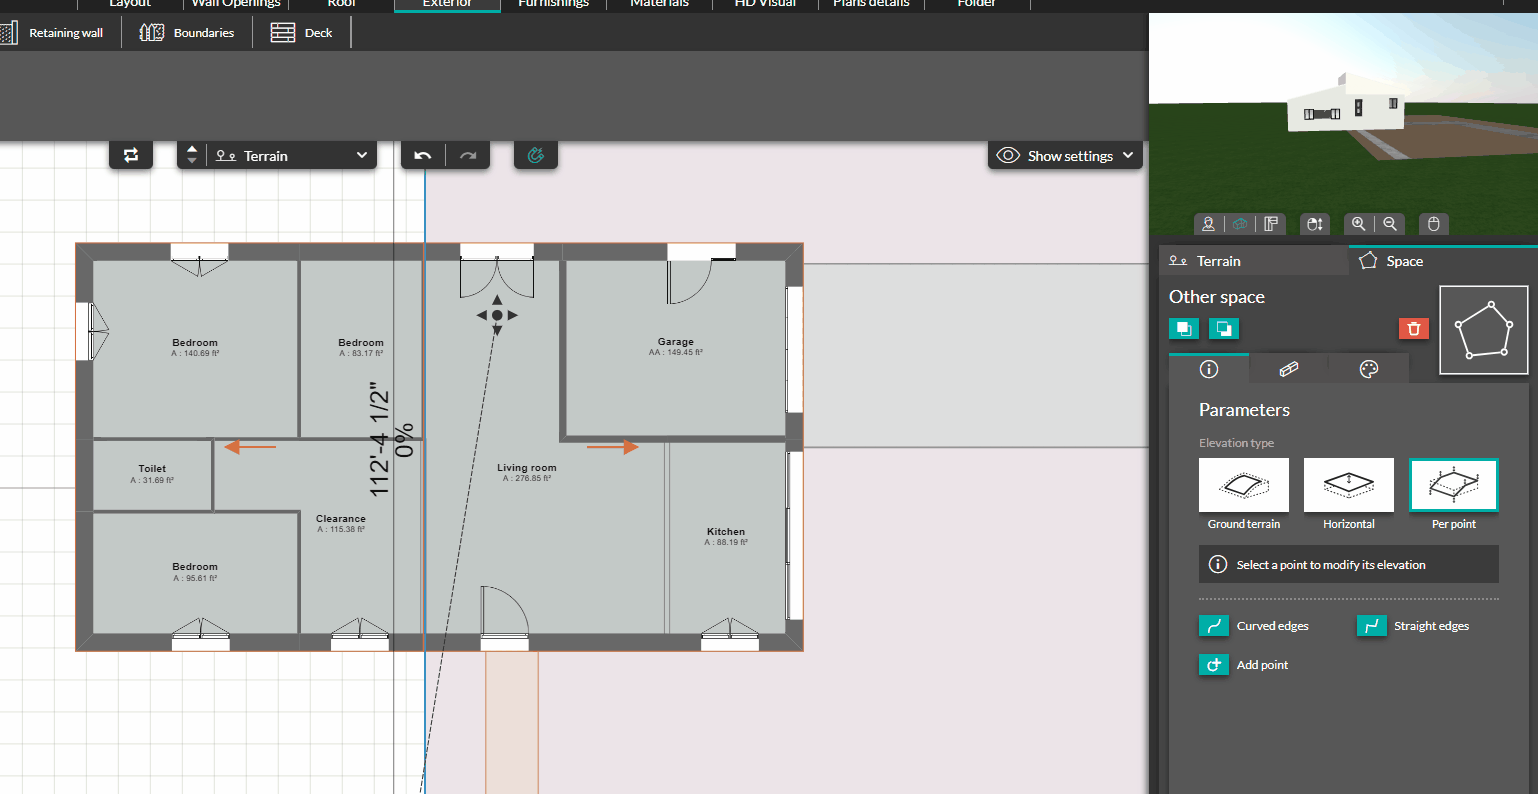Click the space shape thumbnail preview

(1483, 330)
